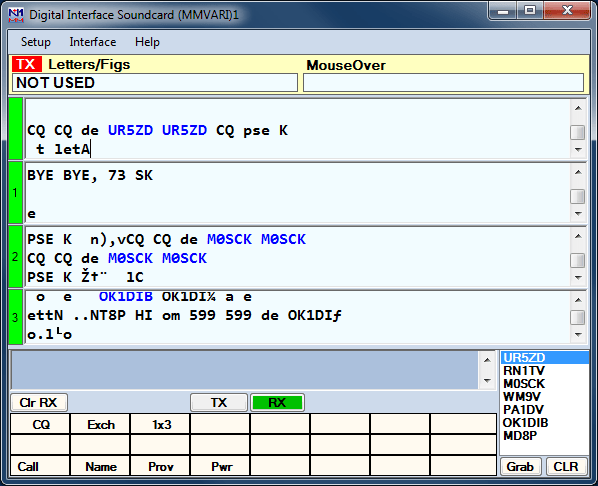Click scrollbar thumb of channel 1 pane

[578, 197]
